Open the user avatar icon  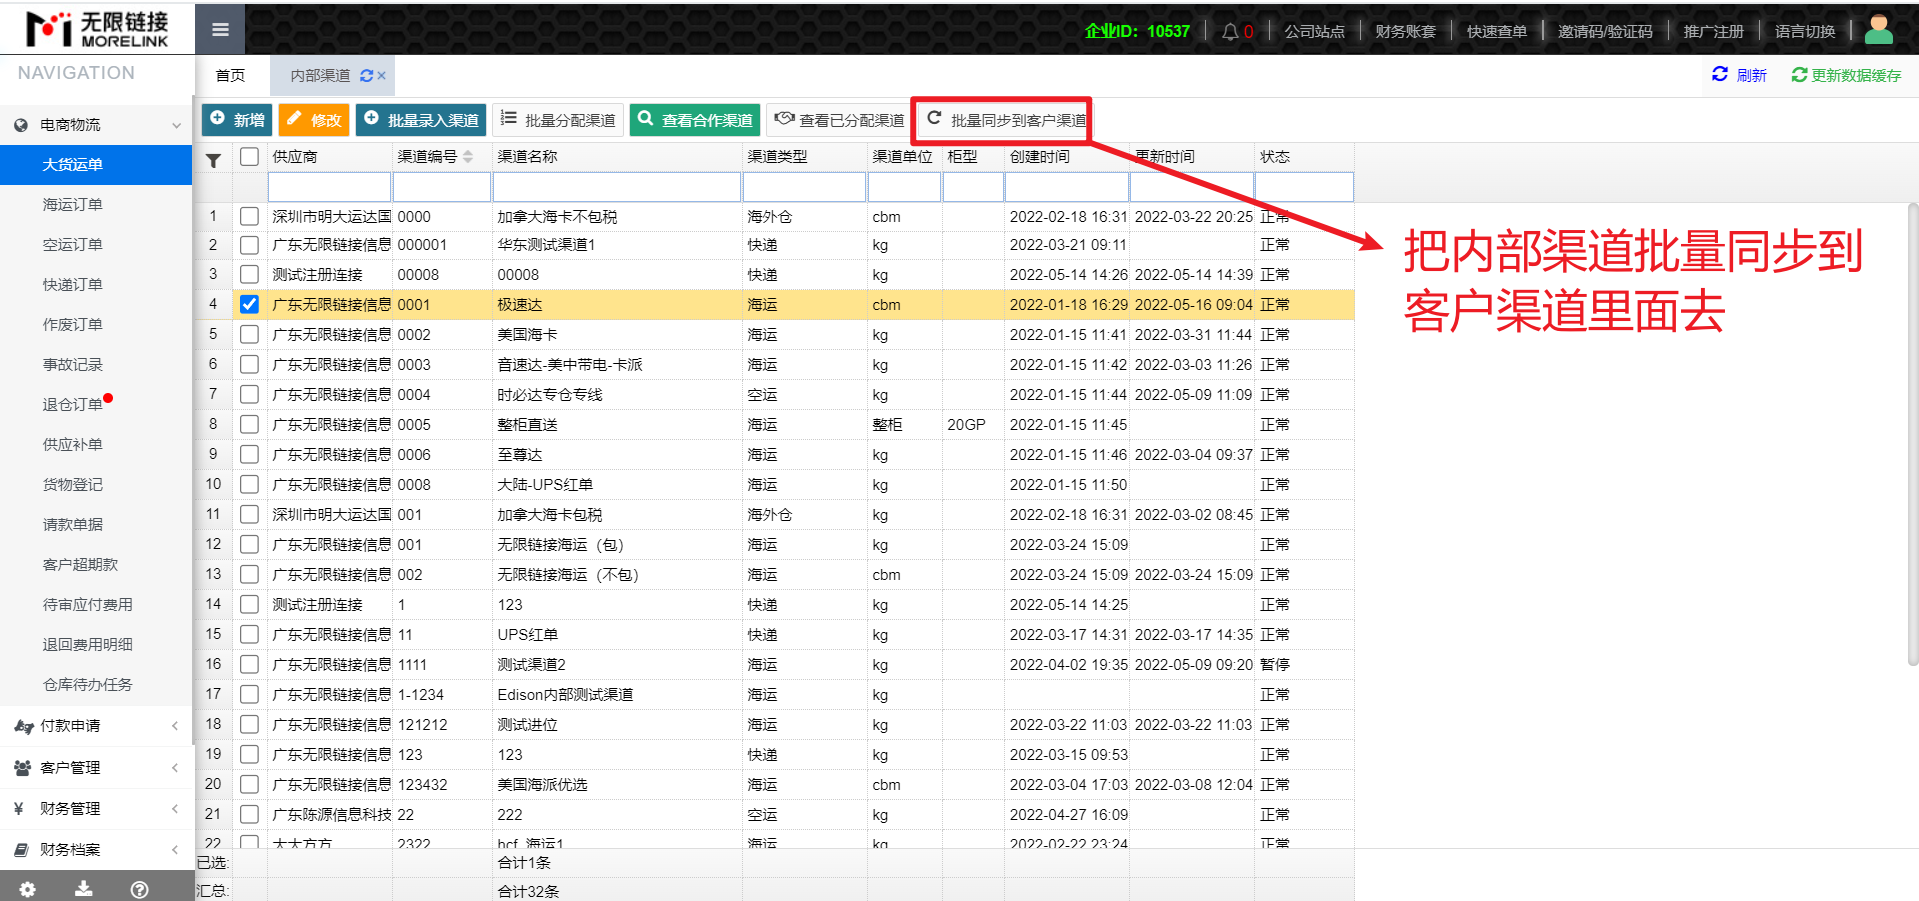pyautogui.click(x=1878, y=30)
